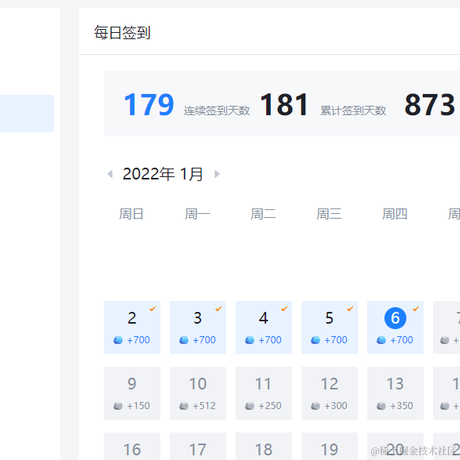Click the 873 statistic number
This screenshot has width=460, height=460.
pos(430,105)
